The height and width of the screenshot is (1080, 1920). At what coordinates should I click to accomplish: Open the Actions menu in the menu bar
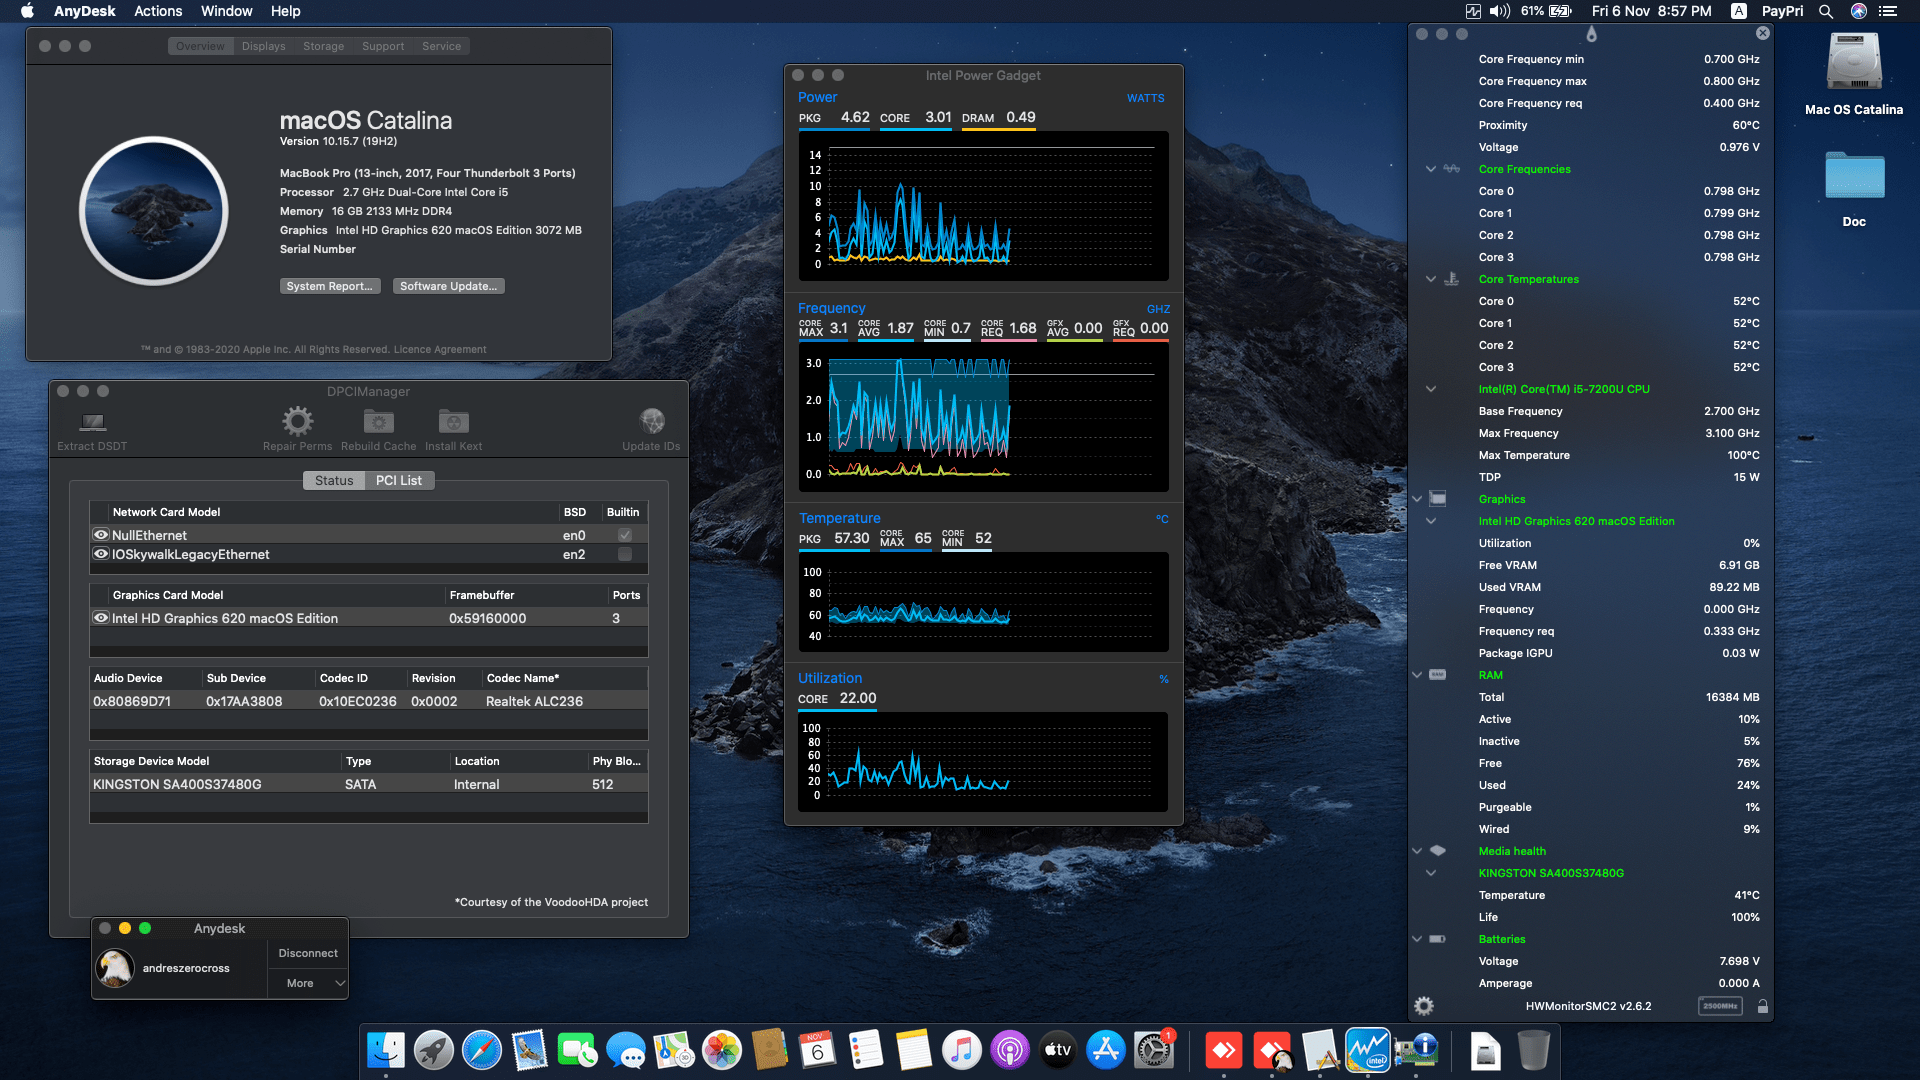pyautogui.click(x=157, y=11)
